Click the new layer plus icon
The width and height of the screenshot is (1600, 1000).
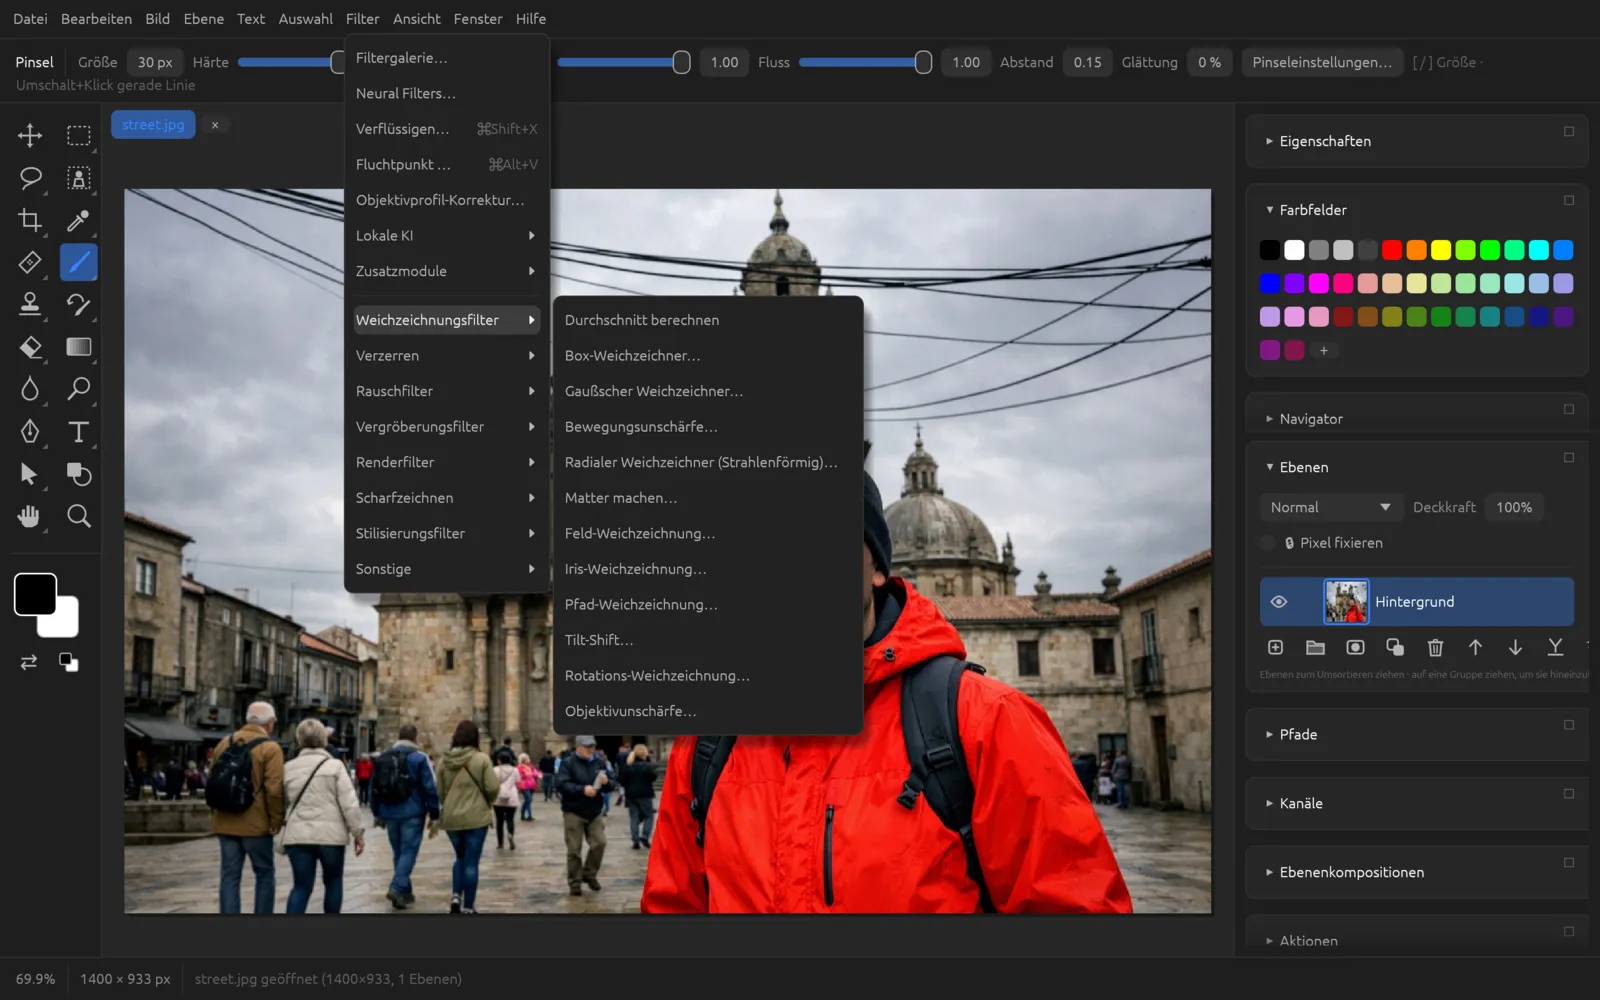pyautogui.click(x=1275, y=648)
